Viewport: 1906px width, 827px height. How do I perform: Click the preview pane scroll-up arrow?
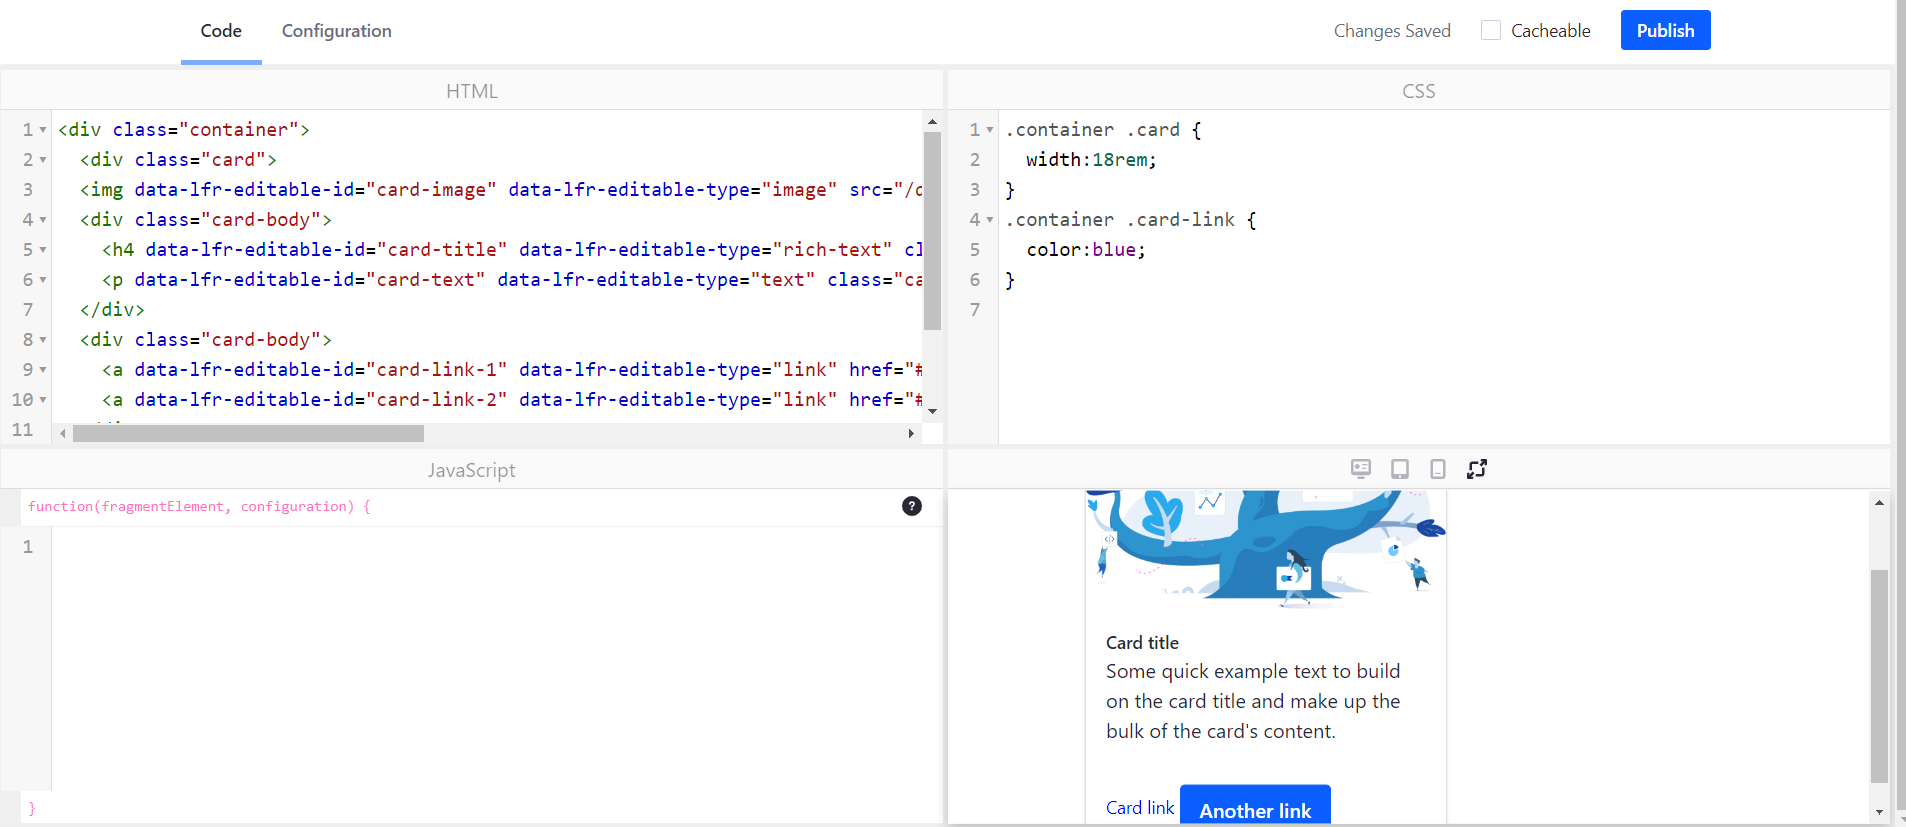(1880, 503)
